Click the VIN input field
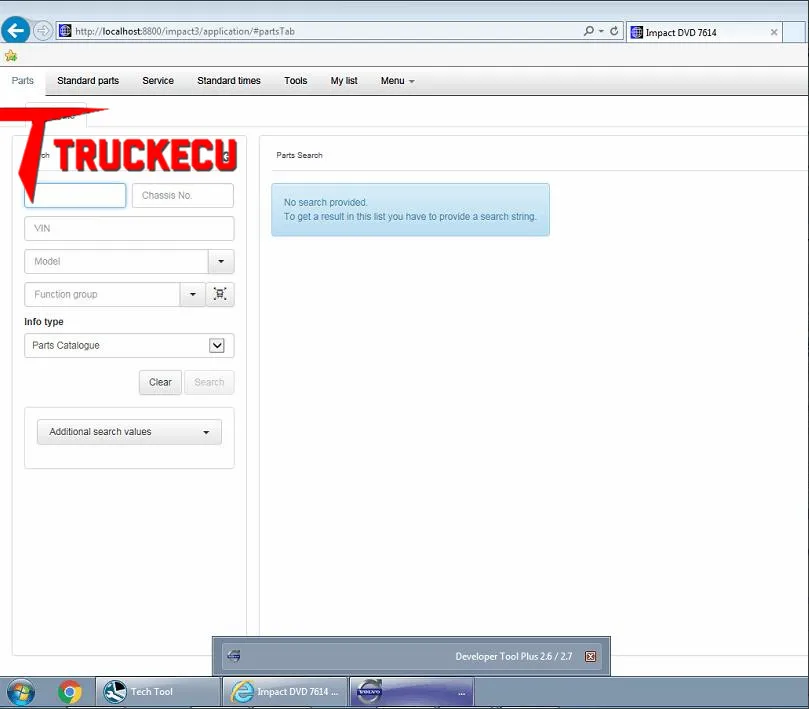The height and width of the screenshot is (709, 809). point(129,229)
